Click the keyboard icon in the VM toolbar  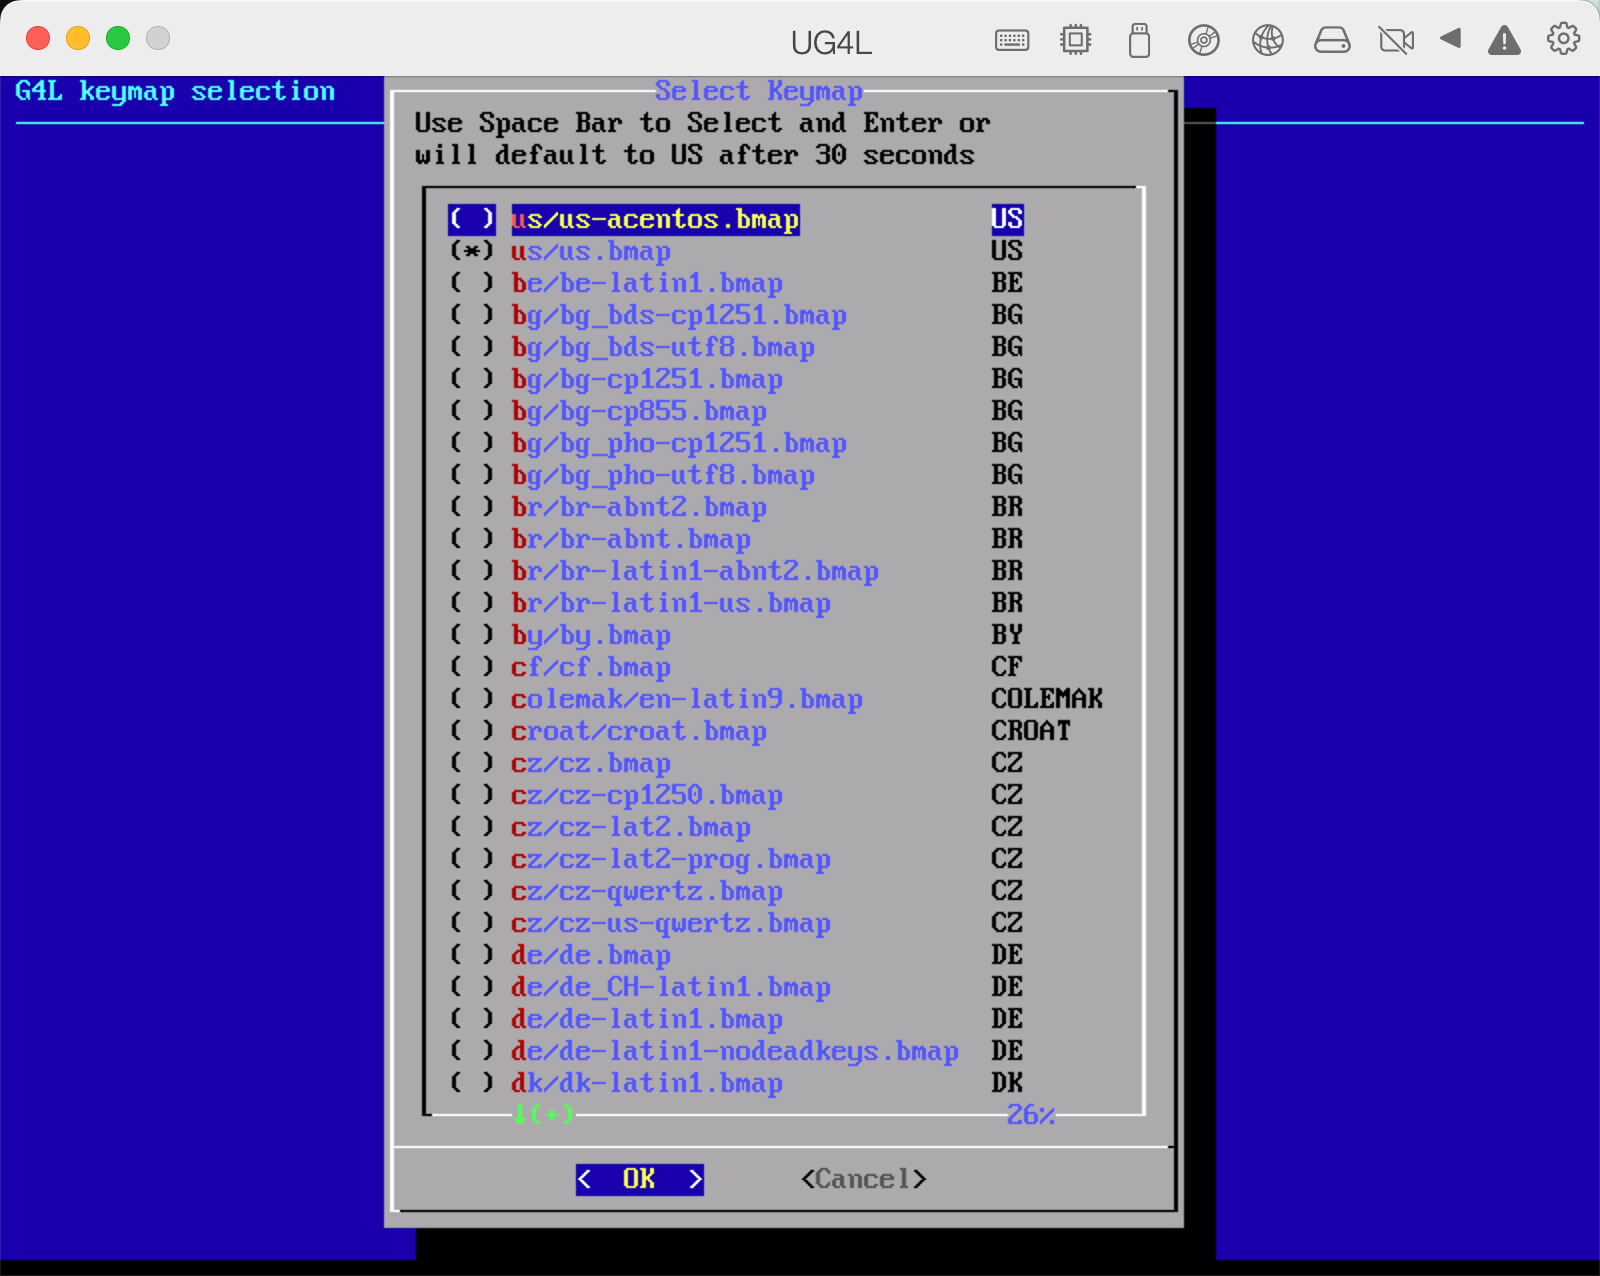point(1011,40)
